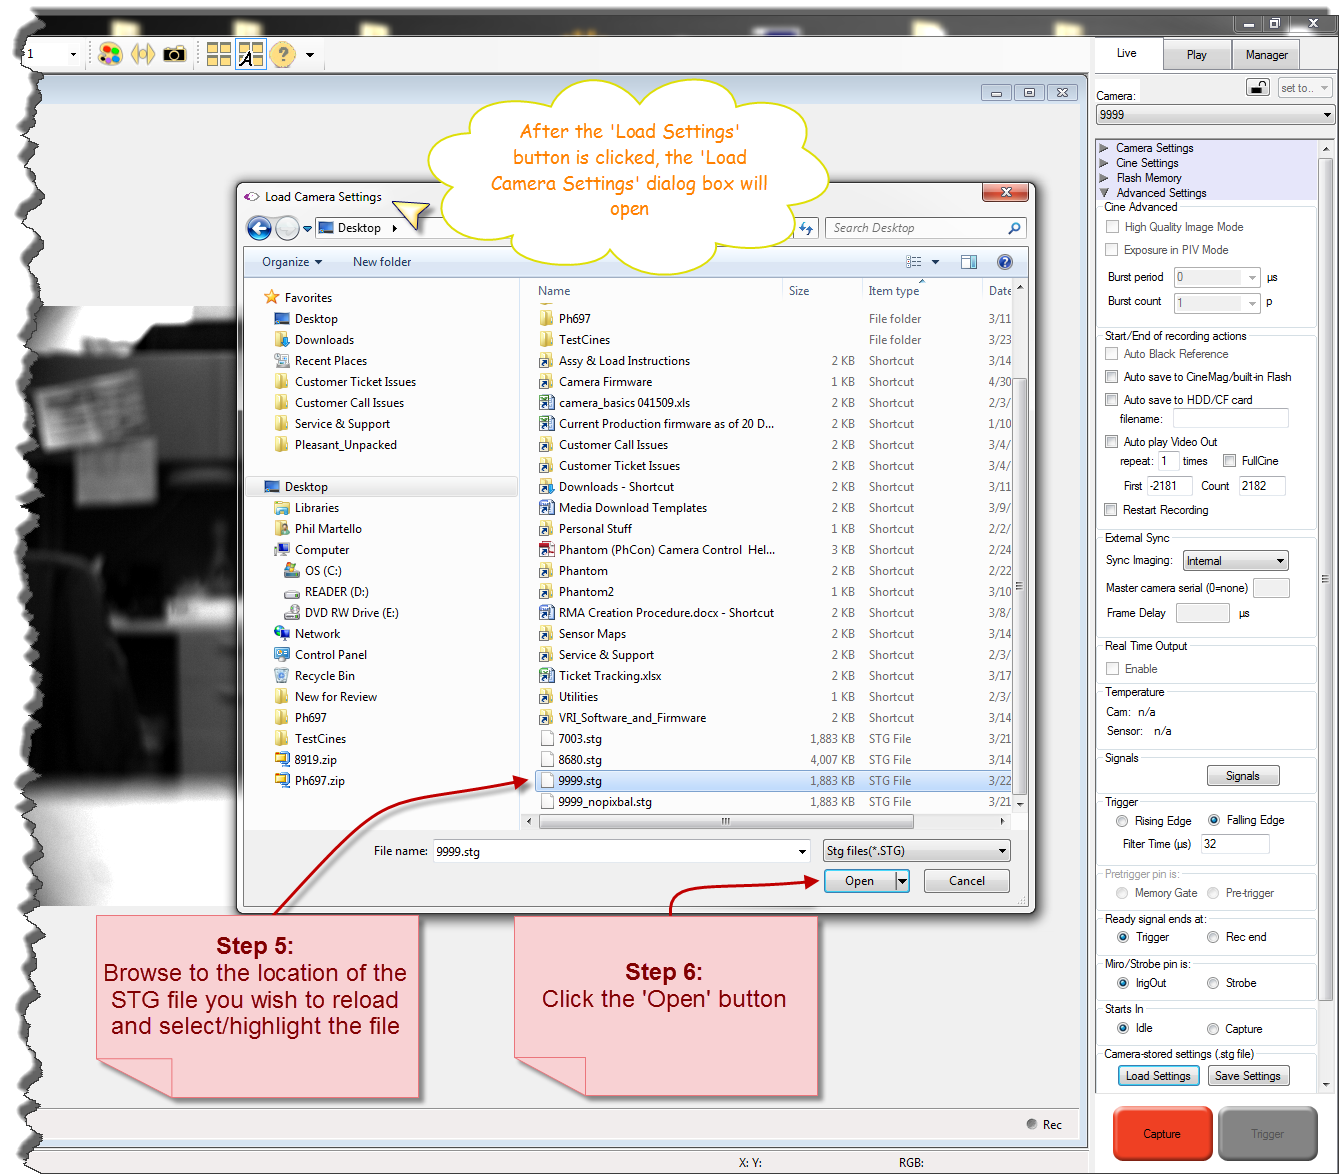
Task: Click the refresh icon in the dialog address bar
Action: 807,228
